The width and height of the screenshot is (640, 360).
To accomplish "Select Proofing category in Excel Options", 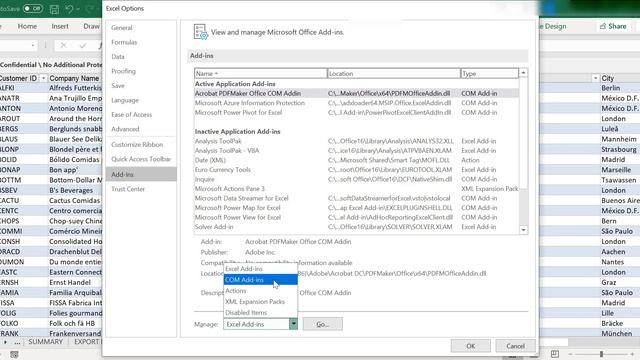I will [141, 71].
